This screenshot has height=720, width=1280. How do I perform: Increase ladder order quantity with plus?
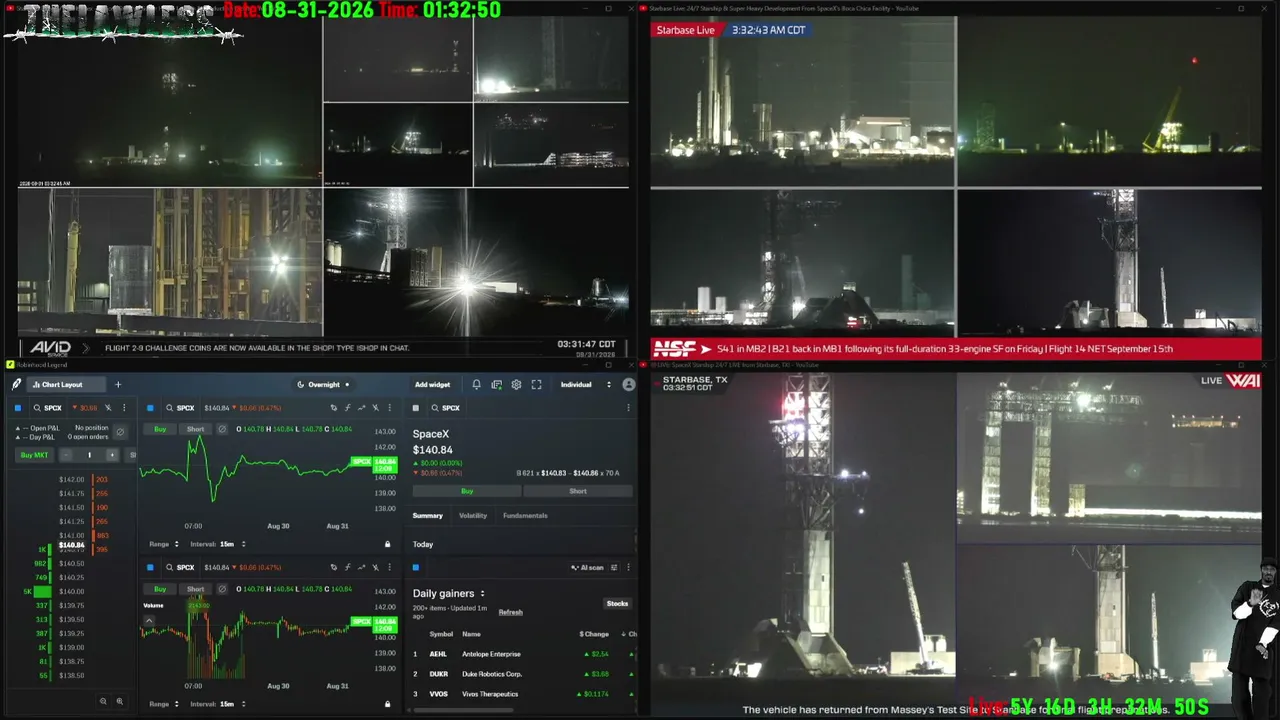[112, 455]
